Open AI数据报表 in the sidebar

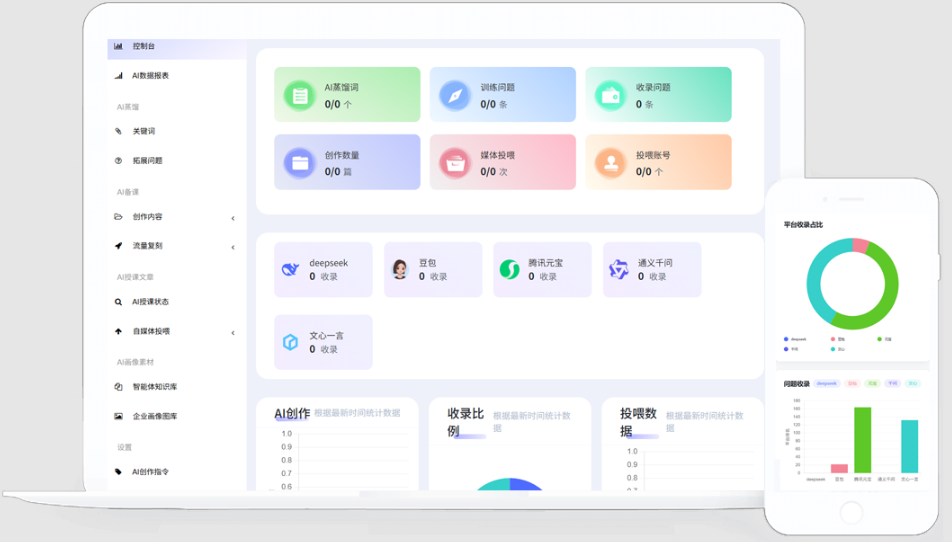(150, 76)
